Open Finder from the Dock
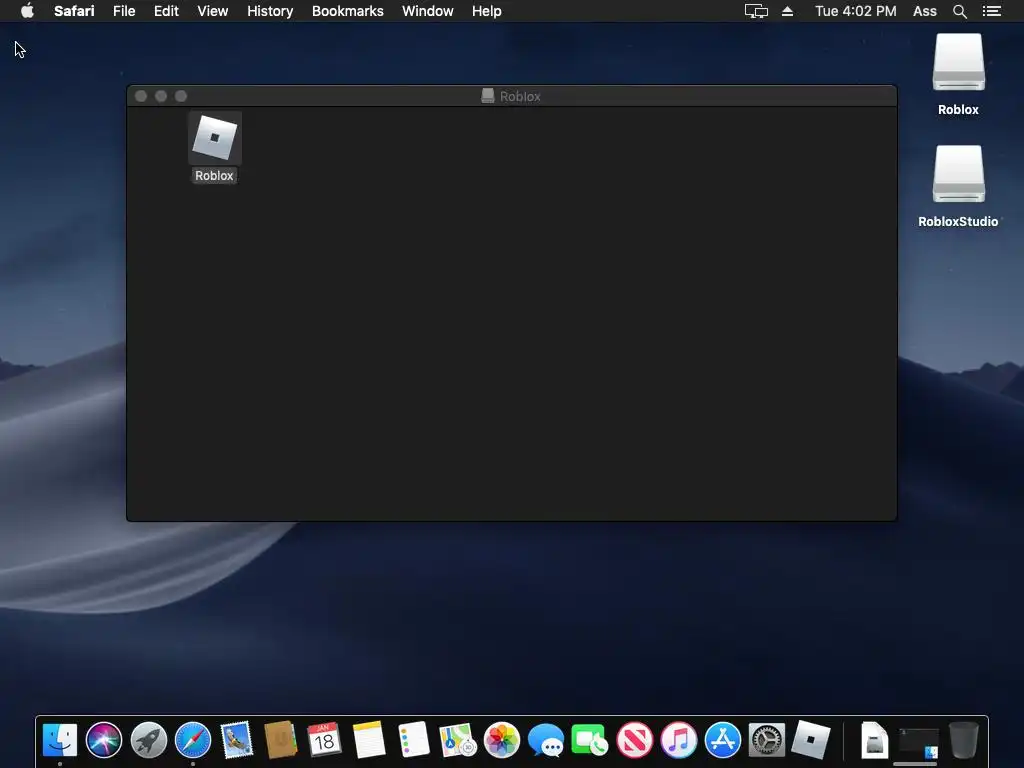This screenshot has width=1024, height=768. point(60,740)
